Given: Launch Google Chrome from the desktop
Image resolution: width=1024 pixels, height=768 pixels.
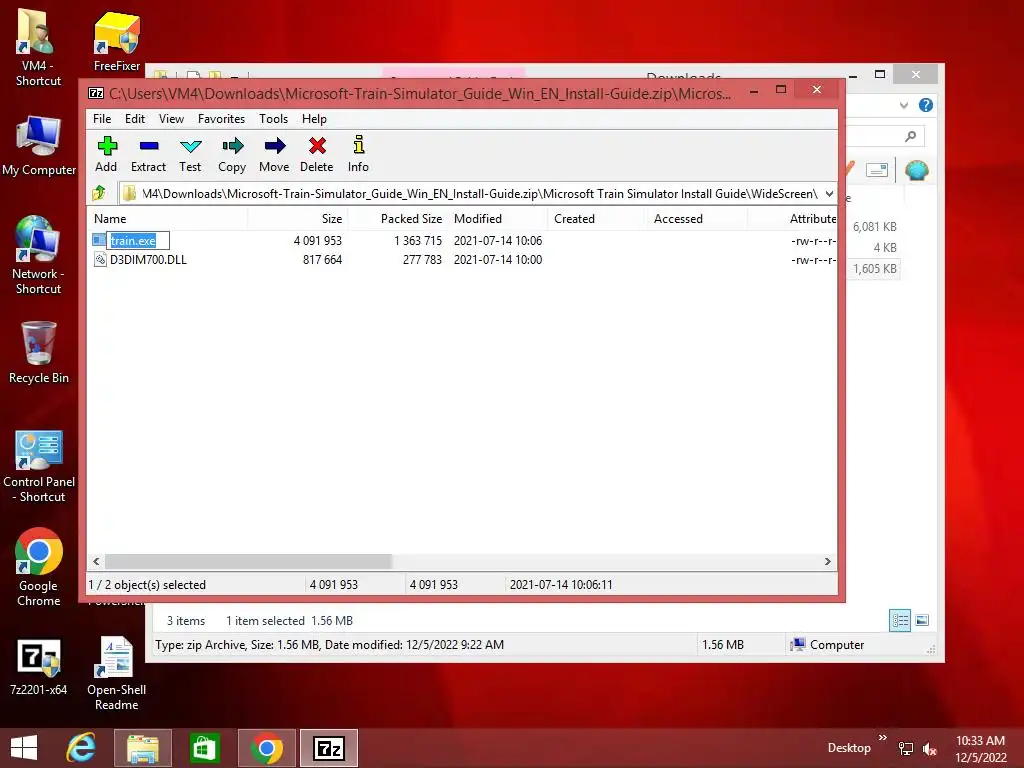Looking at the screenshot, I should 39,567.
